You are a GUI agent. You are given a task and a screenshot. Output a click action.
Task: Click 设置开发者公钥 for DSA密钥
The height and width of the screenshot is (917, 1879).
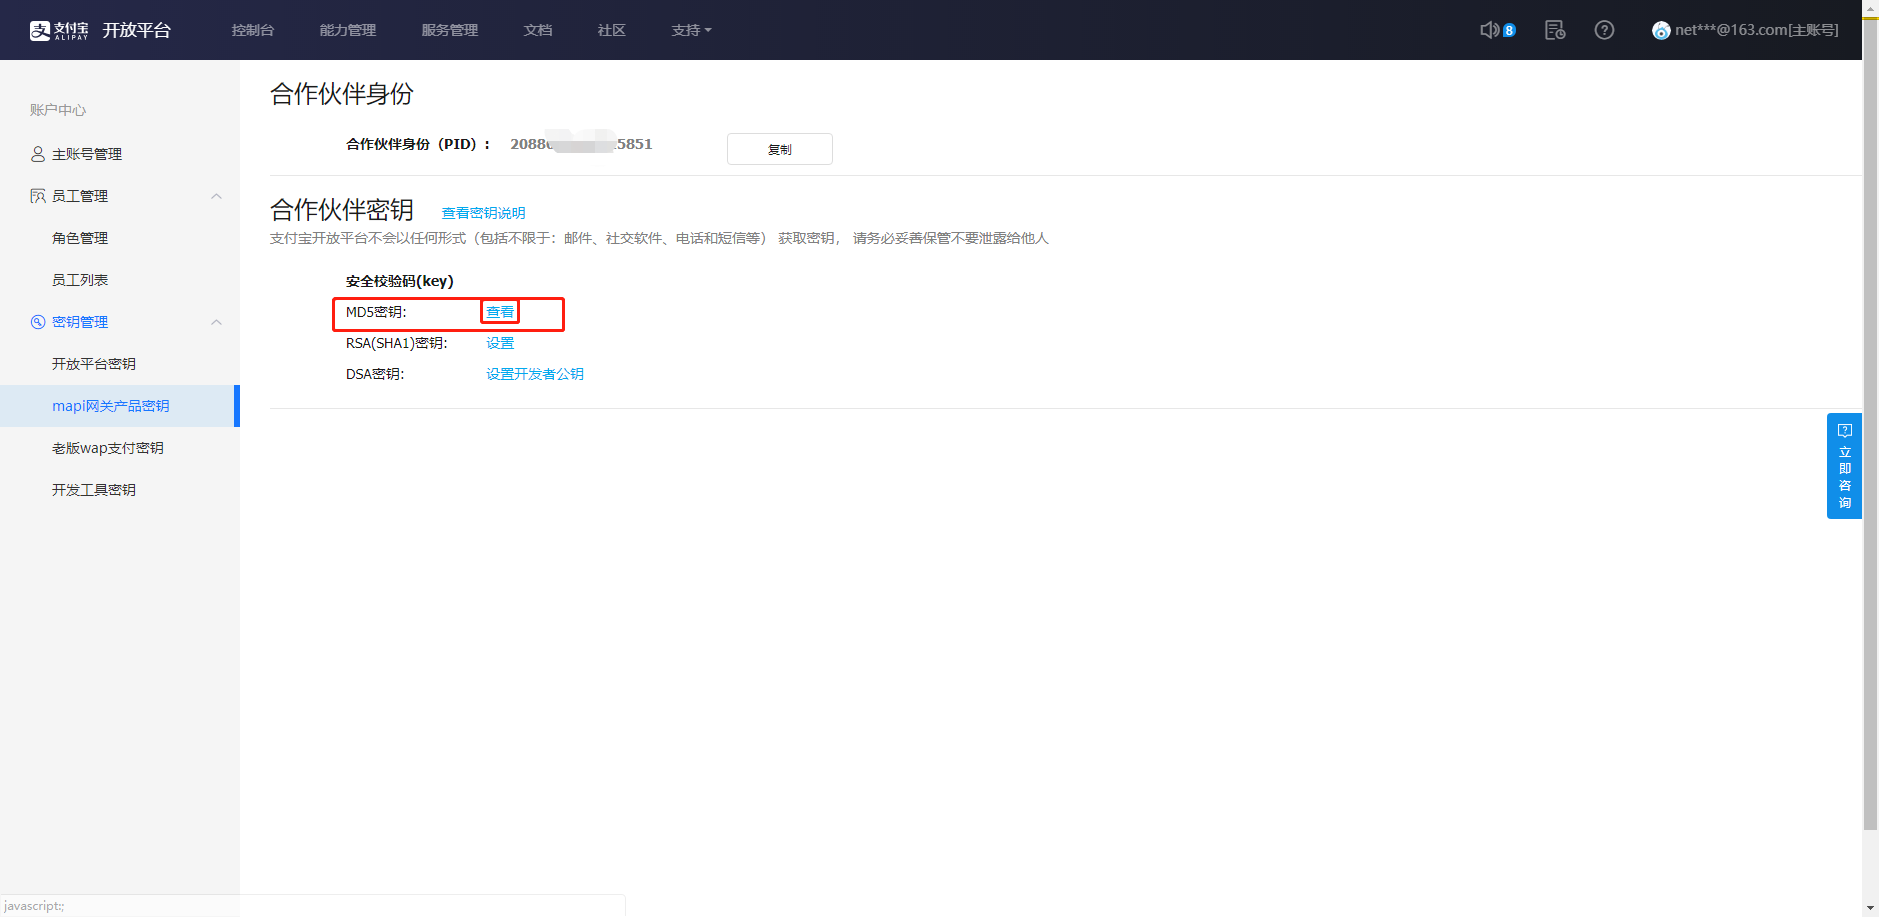tap(535, 374)
